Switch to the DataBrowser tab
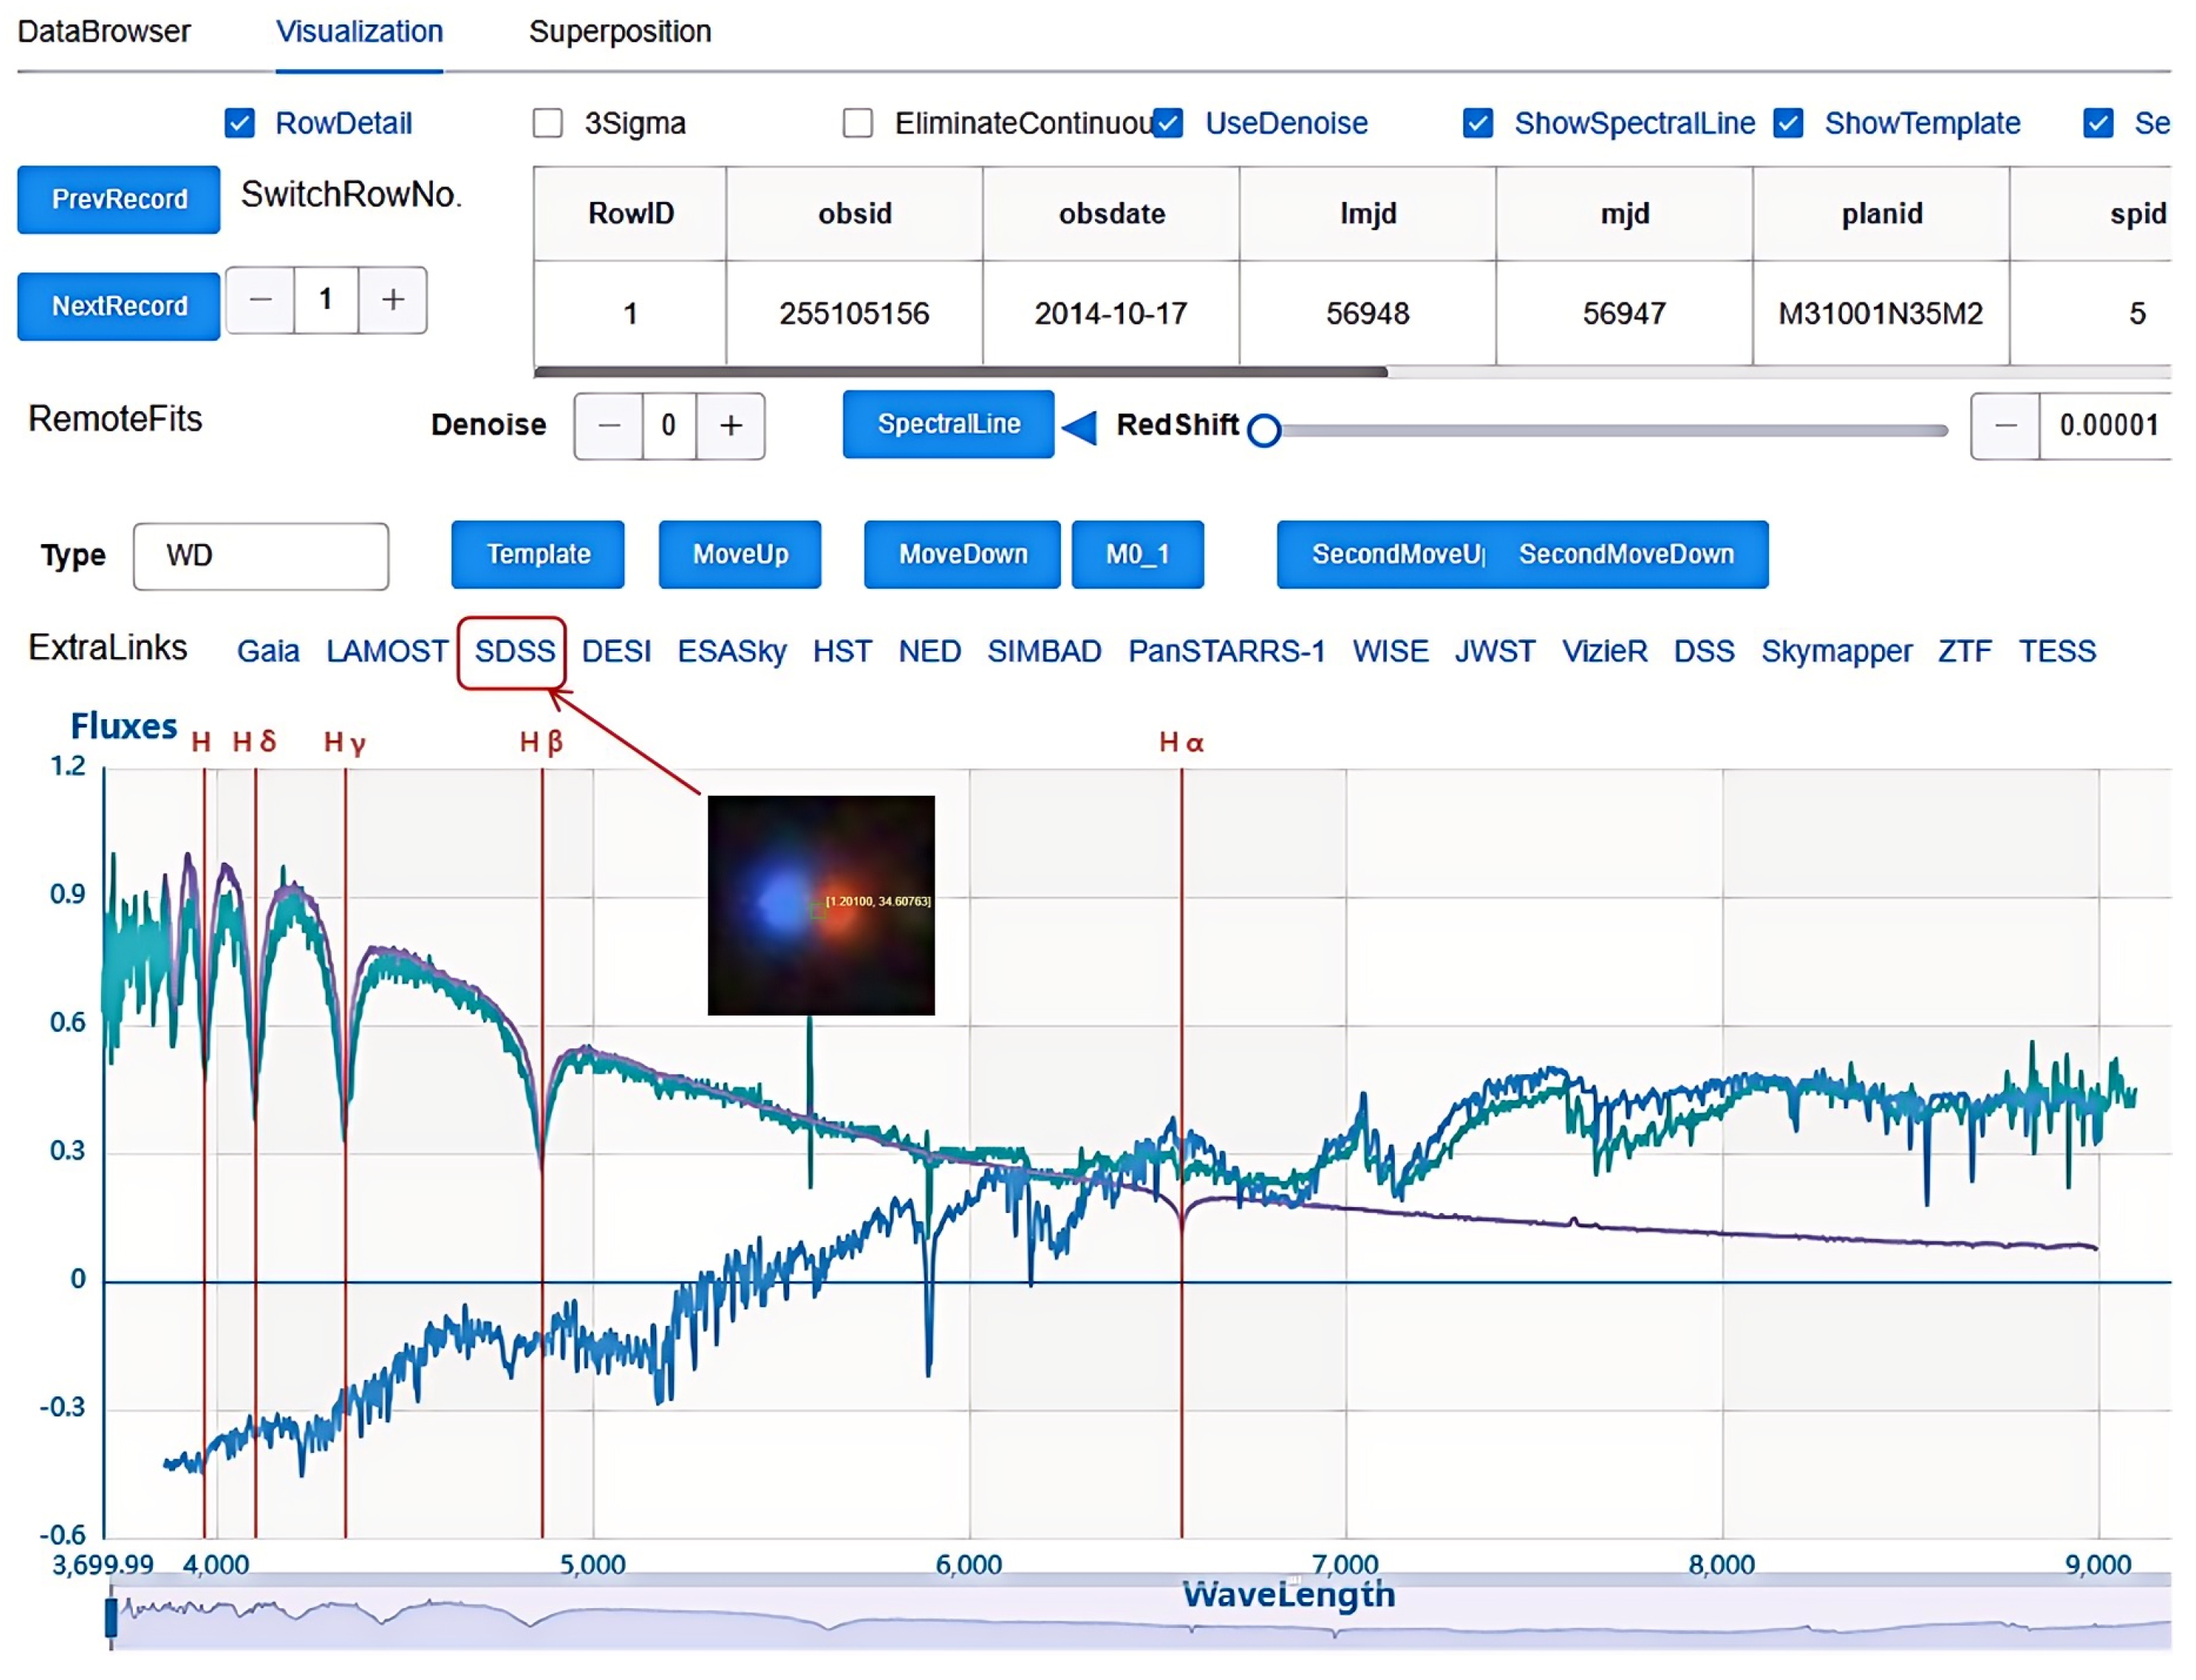The width and height of the screenshot is (2196, 1680). (104, 32)
